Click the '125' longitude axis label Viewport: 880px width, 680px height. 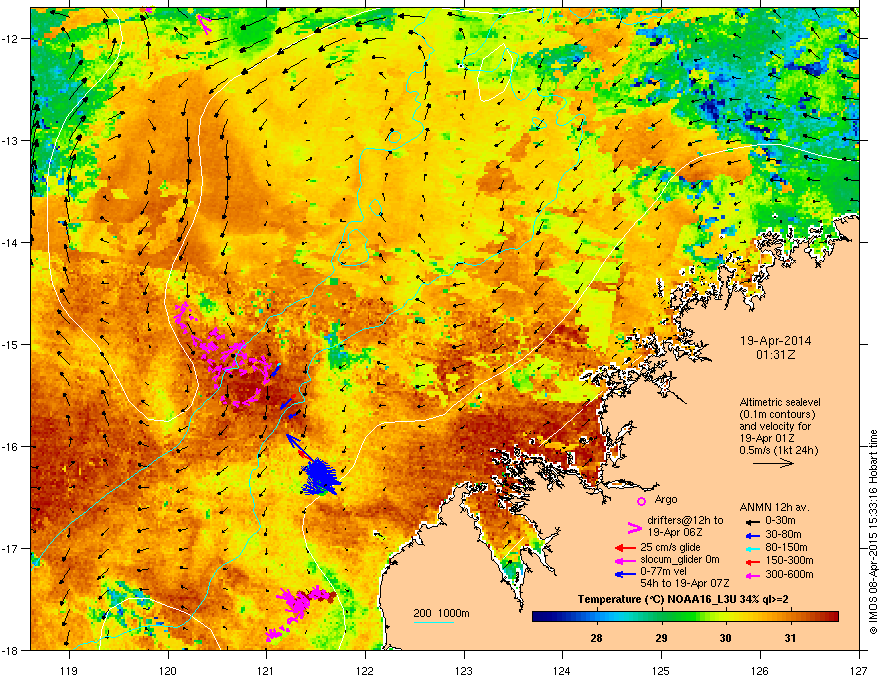click(x=661, y=670)
